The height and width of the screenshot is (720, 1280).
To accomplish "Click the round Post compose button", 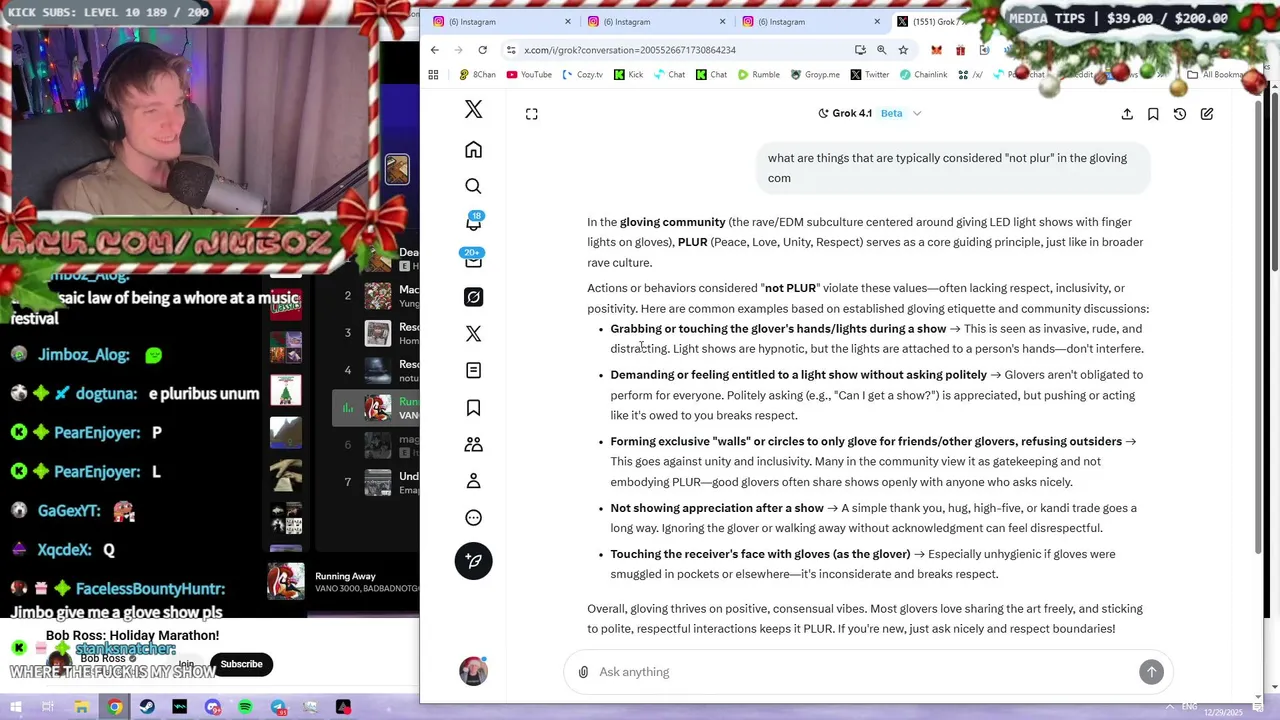I will coord(473,561).
